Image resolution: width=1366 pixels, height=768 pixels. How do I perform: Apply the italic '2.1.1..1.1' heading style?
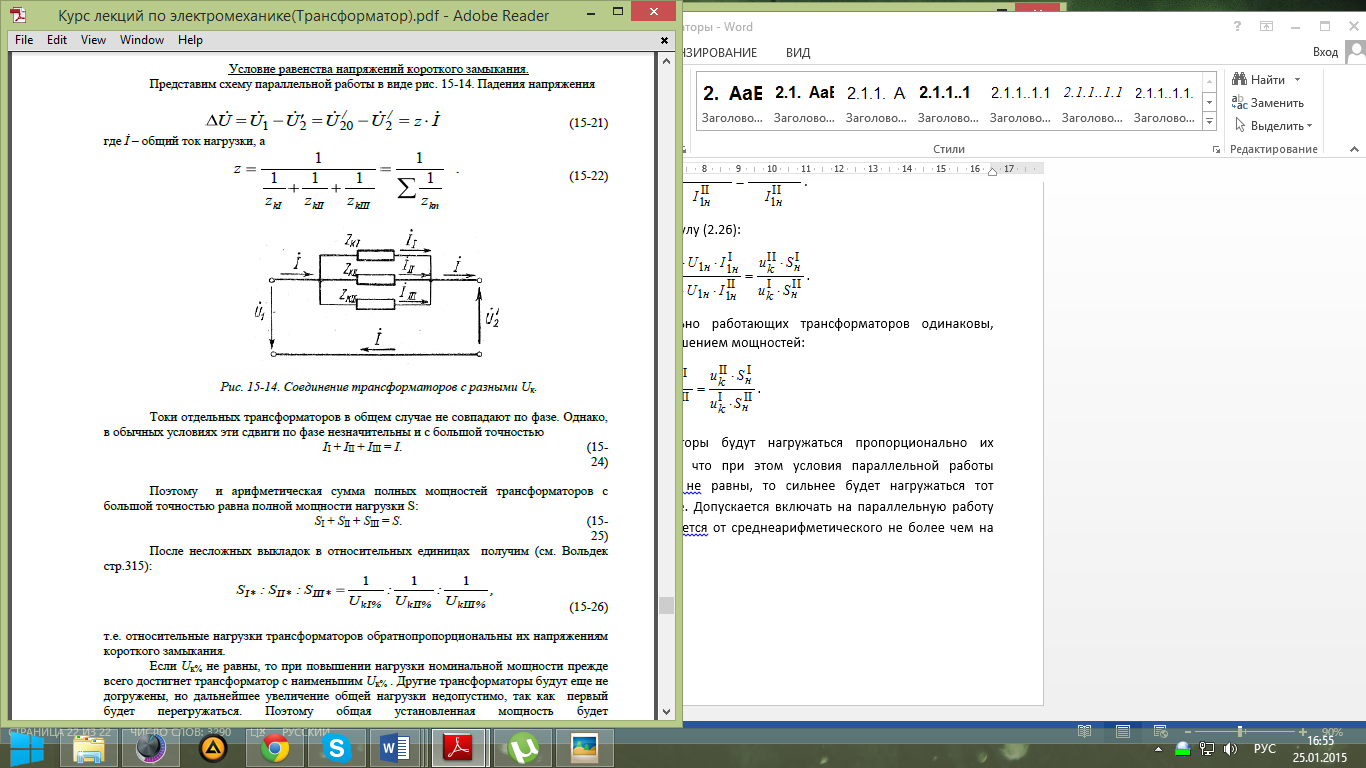[x=1092, y=103]
